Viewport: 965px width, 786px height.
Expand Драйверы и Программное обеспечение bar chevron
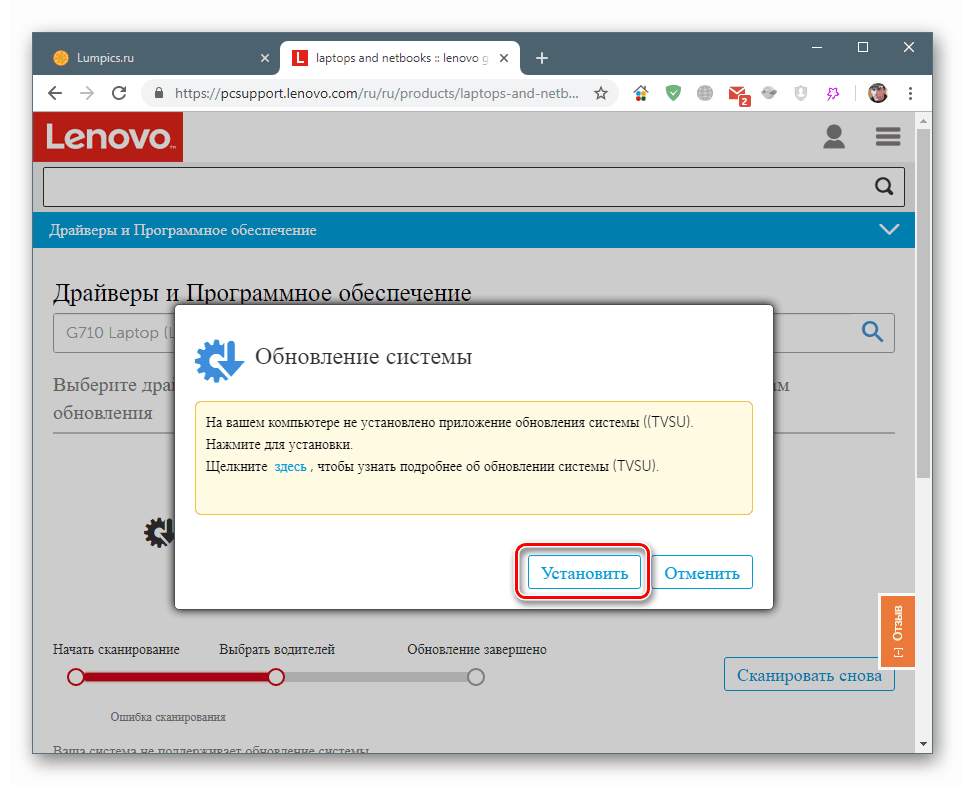889,230
